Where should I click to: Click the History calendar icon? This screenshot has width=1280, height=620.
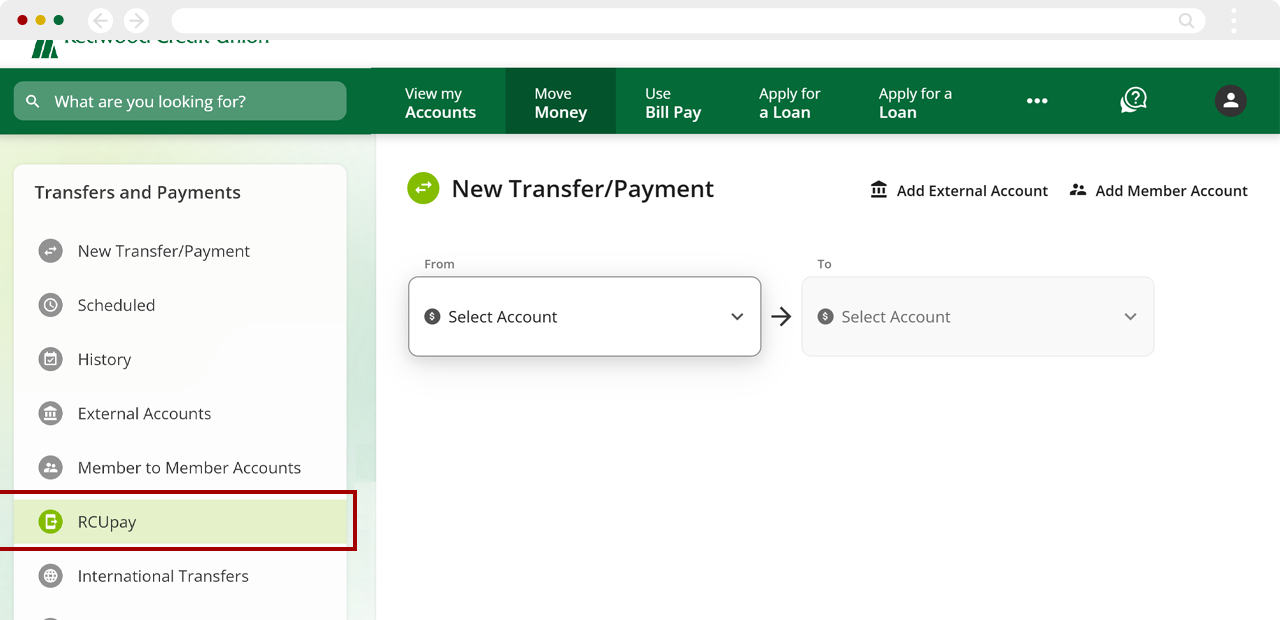[x=50, y=359]
